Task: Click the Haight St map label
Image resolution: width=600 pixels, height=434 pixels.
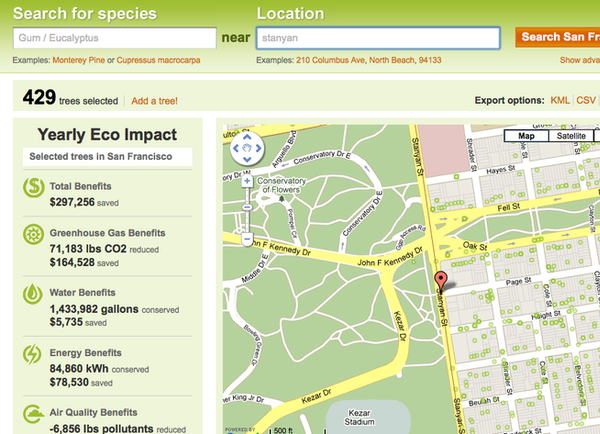Action: [546, 315]
